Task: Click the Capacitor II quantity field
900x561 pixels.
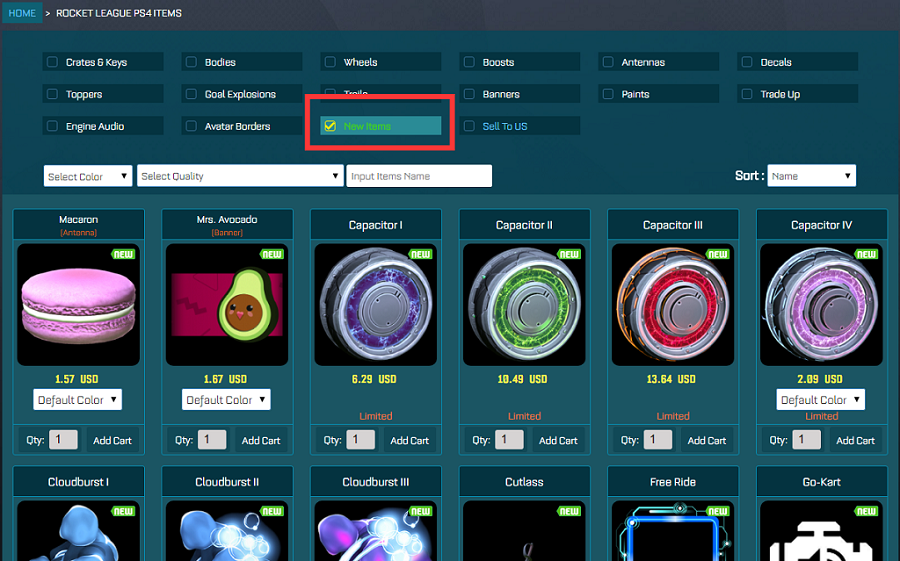Action: tap(509, 440)
